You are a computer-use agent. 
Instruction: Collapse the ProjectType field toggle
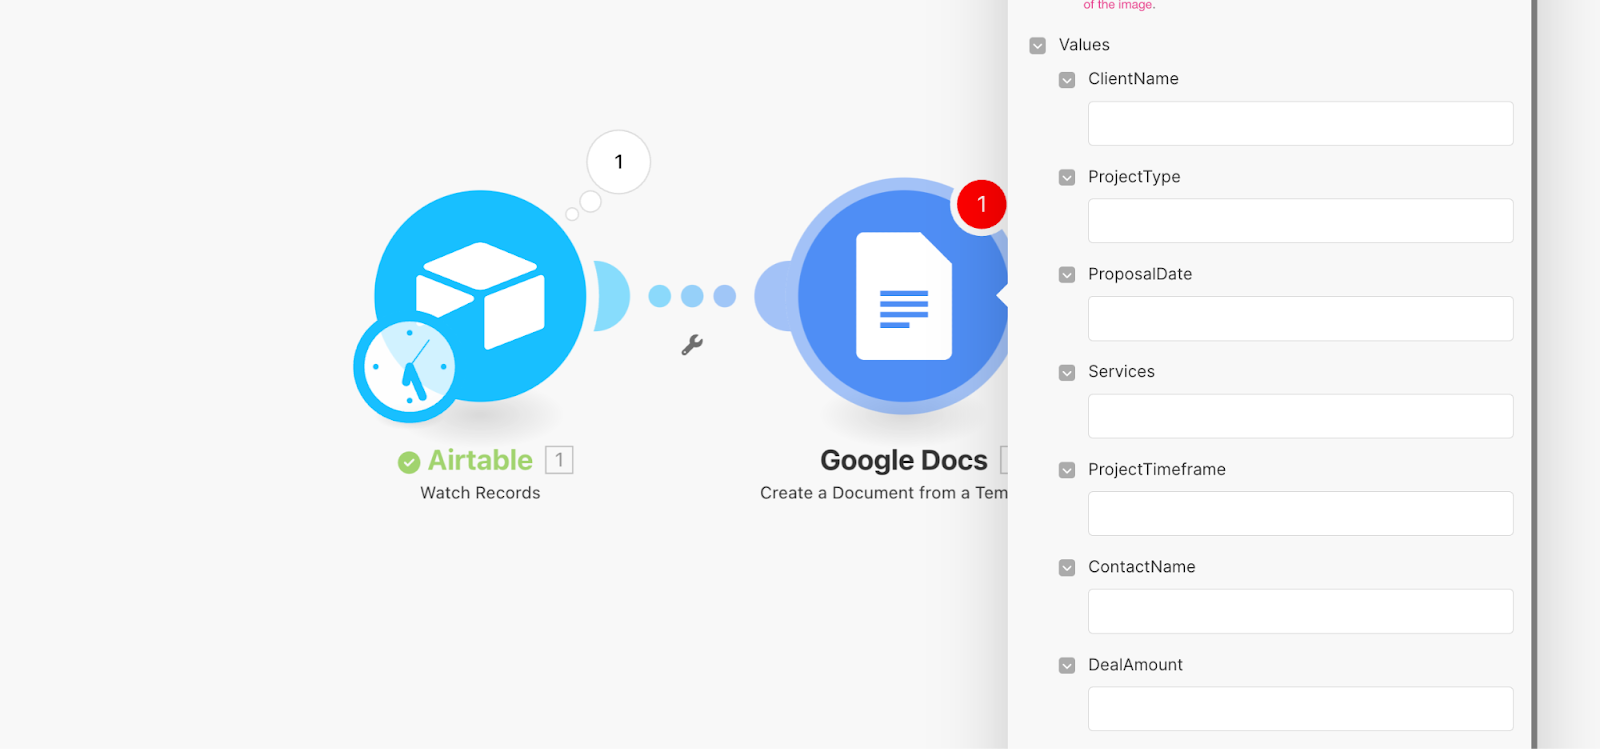click(x=1067, y=178)
